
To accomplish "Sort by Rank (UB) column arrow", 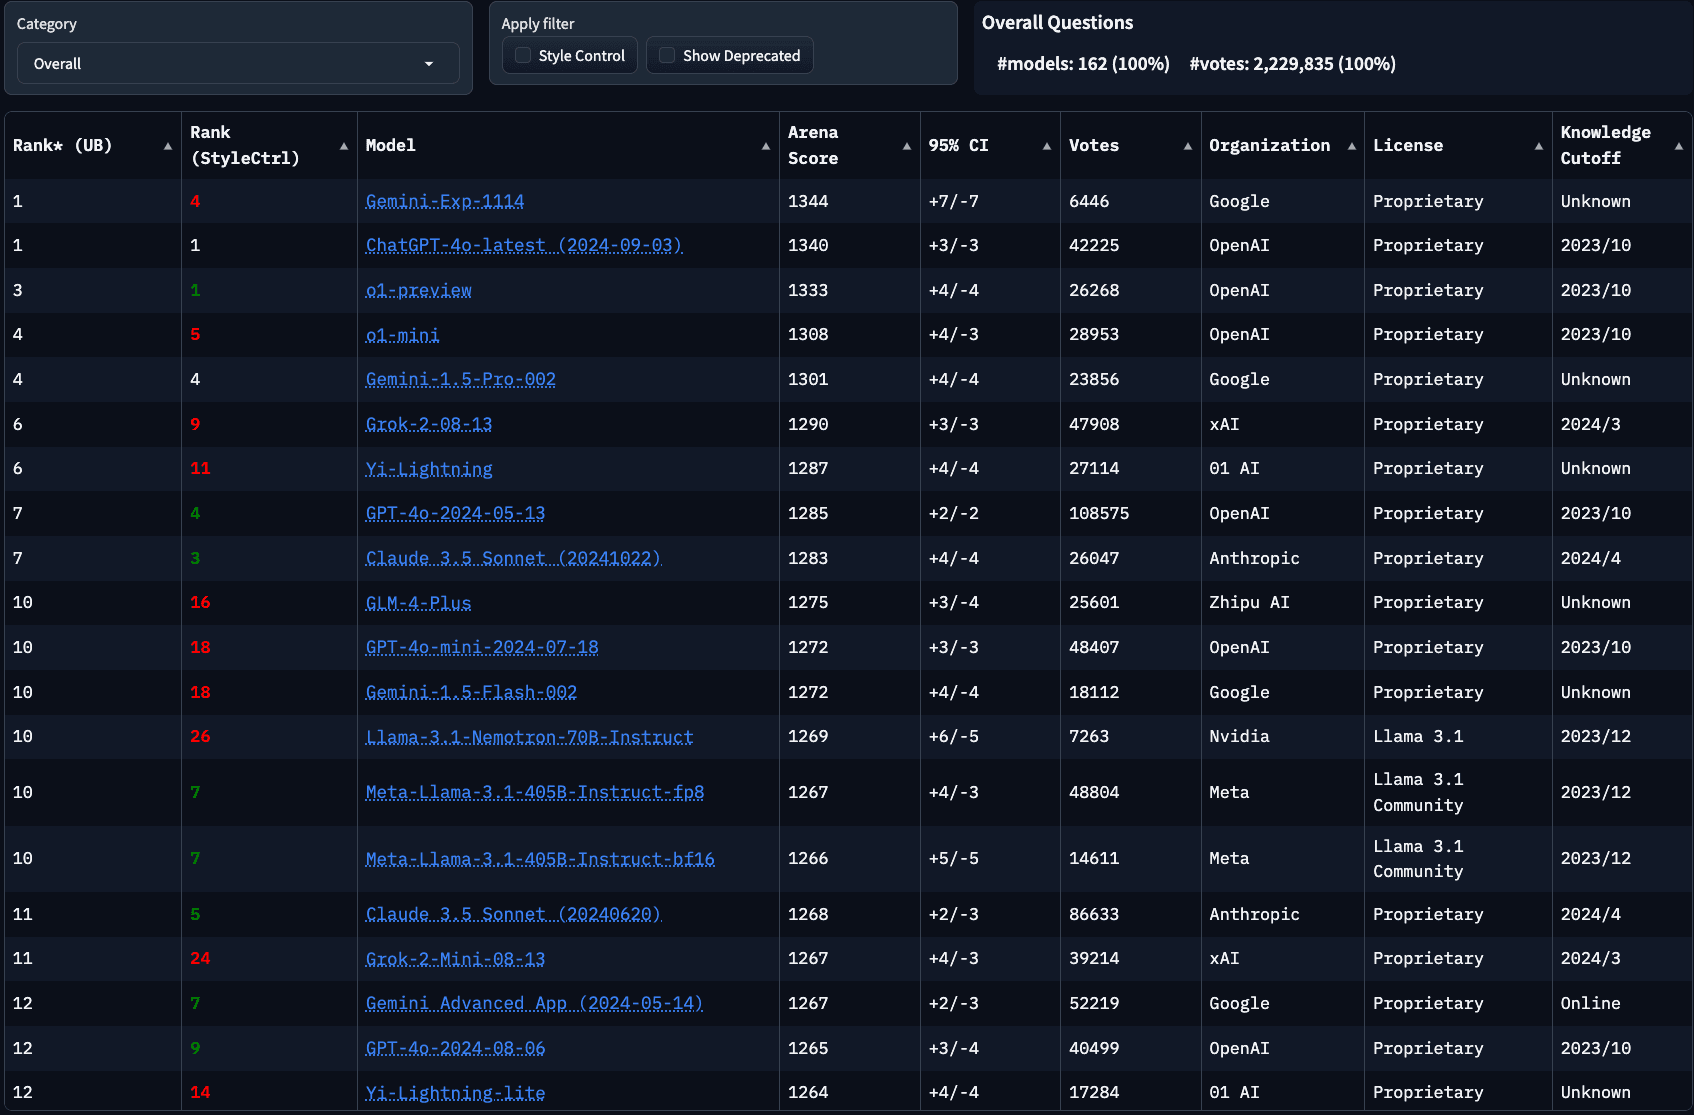I will [168, 146].
